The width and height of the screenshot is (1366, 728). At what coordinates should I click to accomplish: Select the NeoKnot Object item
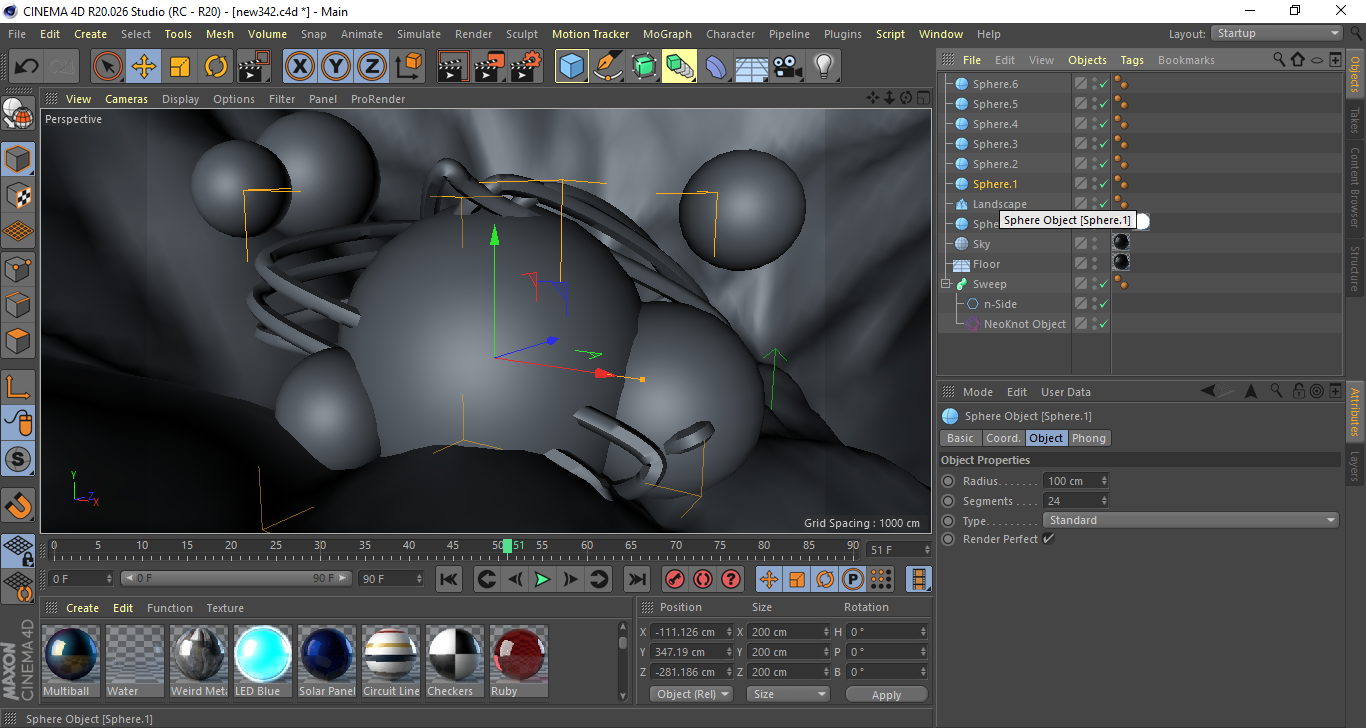tap(1025, 324)
